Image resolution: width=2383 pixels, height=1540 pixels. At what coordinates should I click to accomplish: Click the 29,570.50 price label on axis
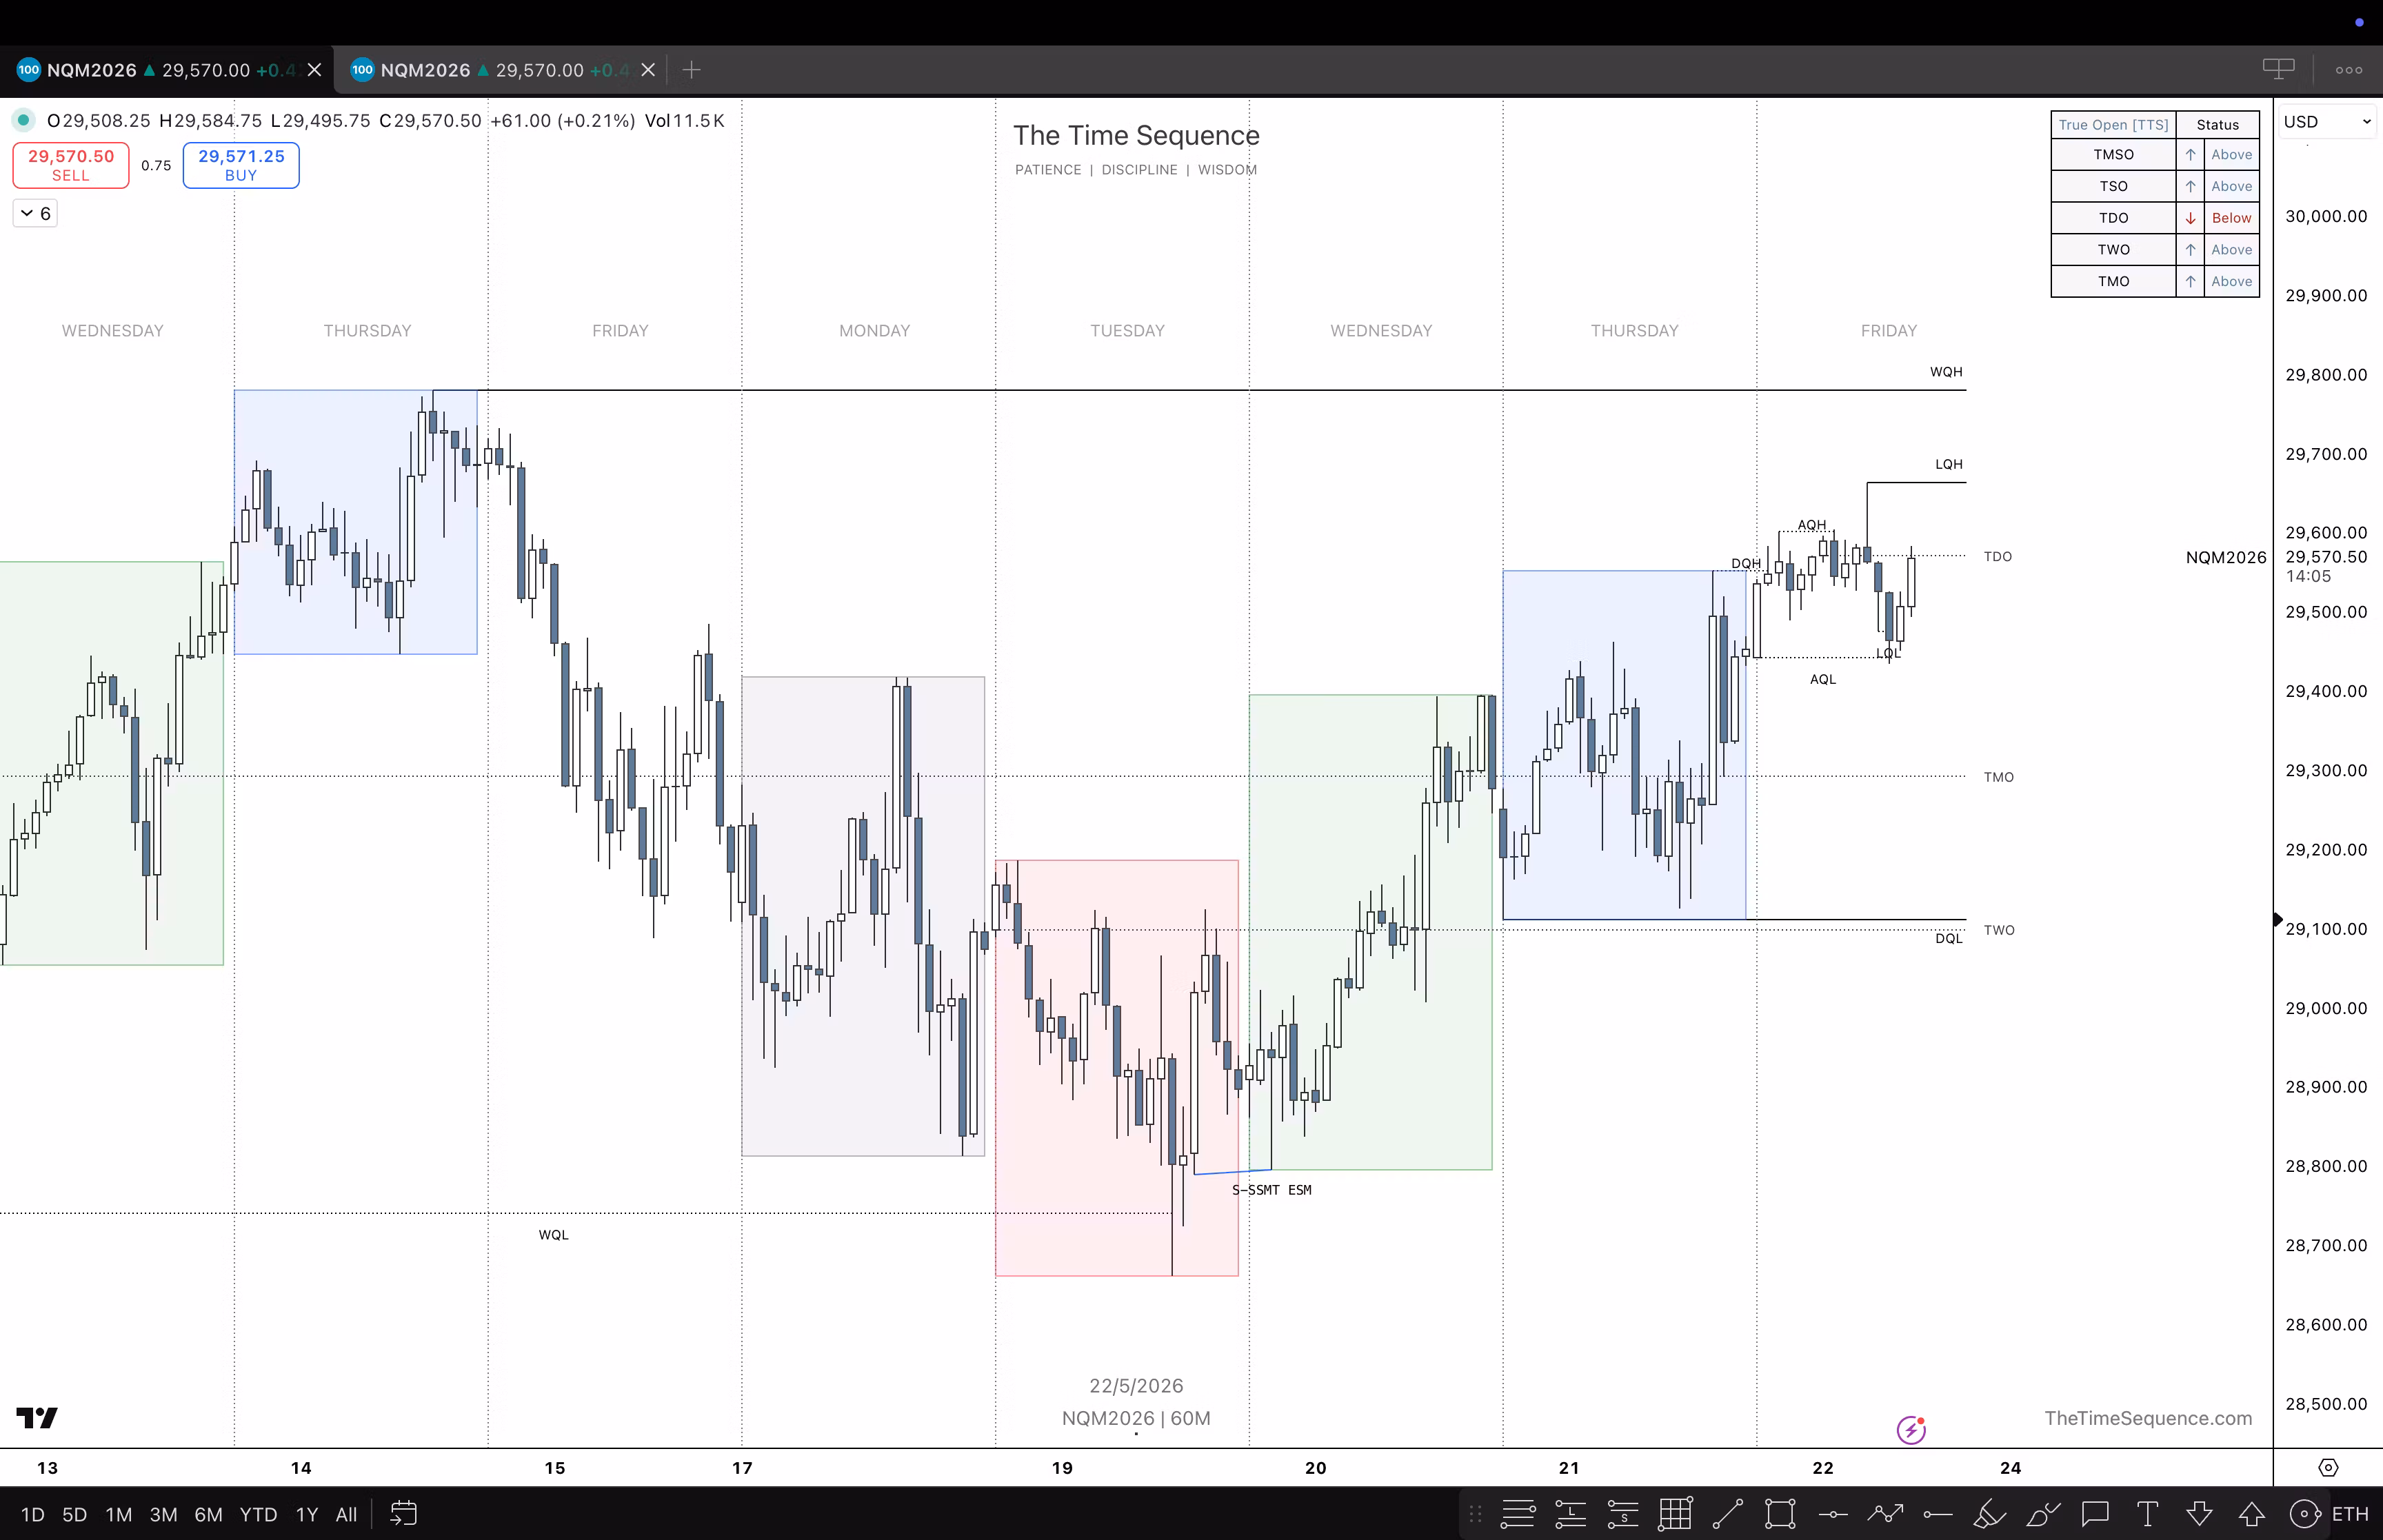(x=2326, y=557)
